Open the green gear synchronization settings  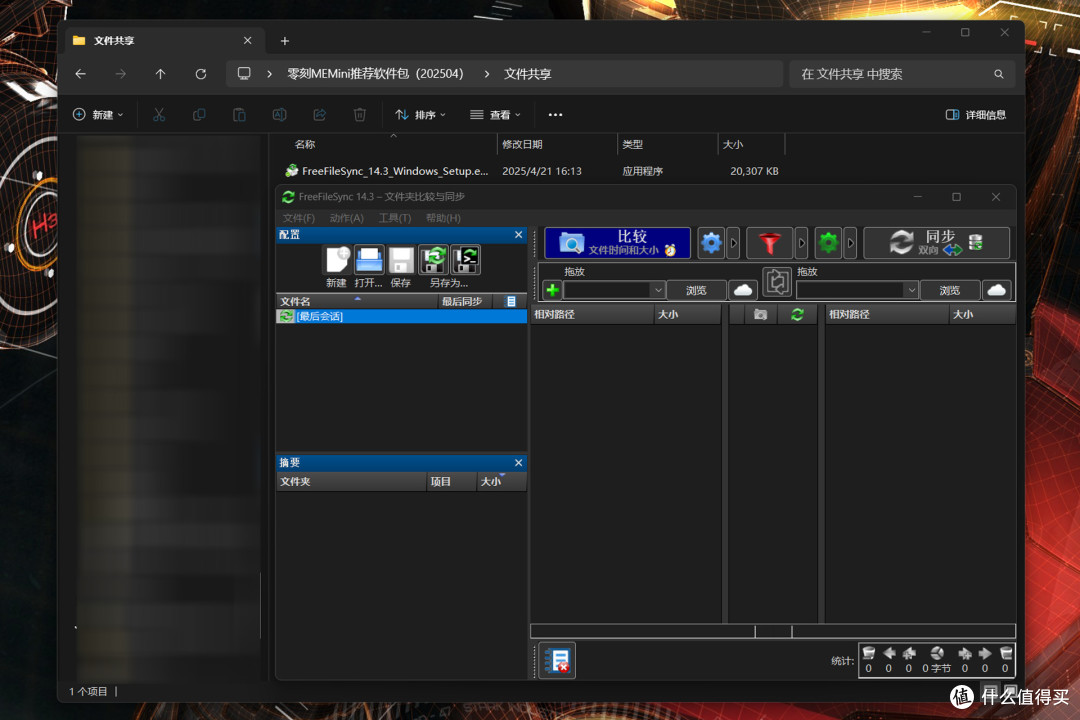click(x=828, y=243)
